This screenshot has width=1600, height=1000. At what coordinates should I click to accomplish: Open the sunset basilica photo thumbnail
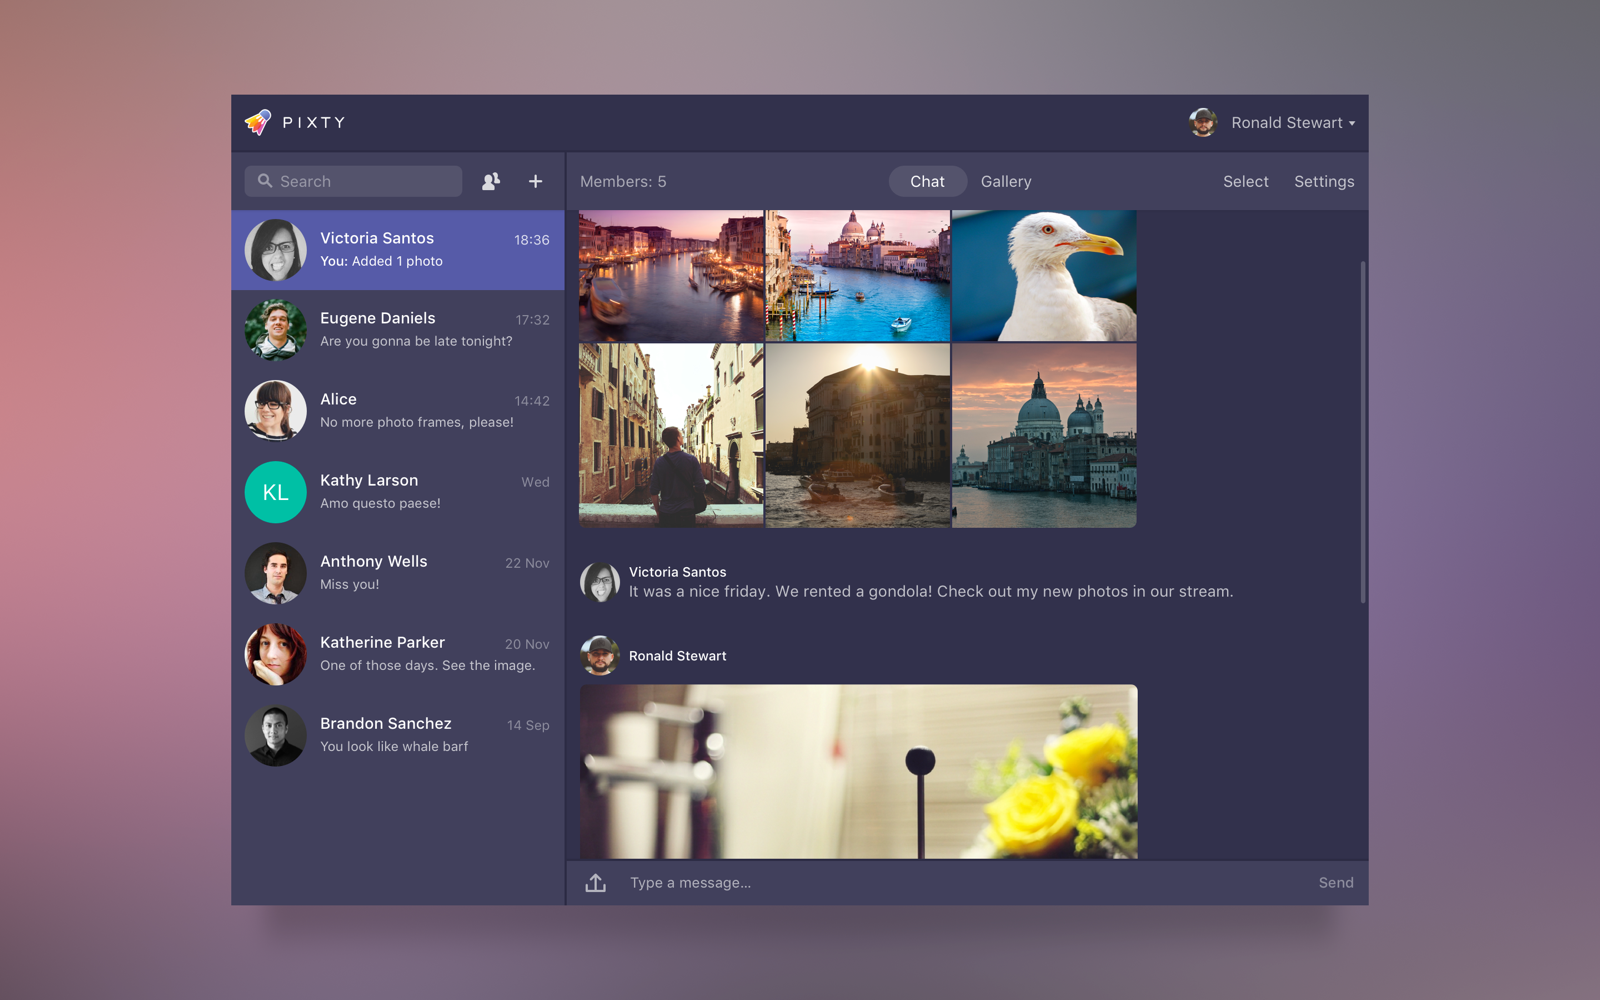click(1044, 436)
